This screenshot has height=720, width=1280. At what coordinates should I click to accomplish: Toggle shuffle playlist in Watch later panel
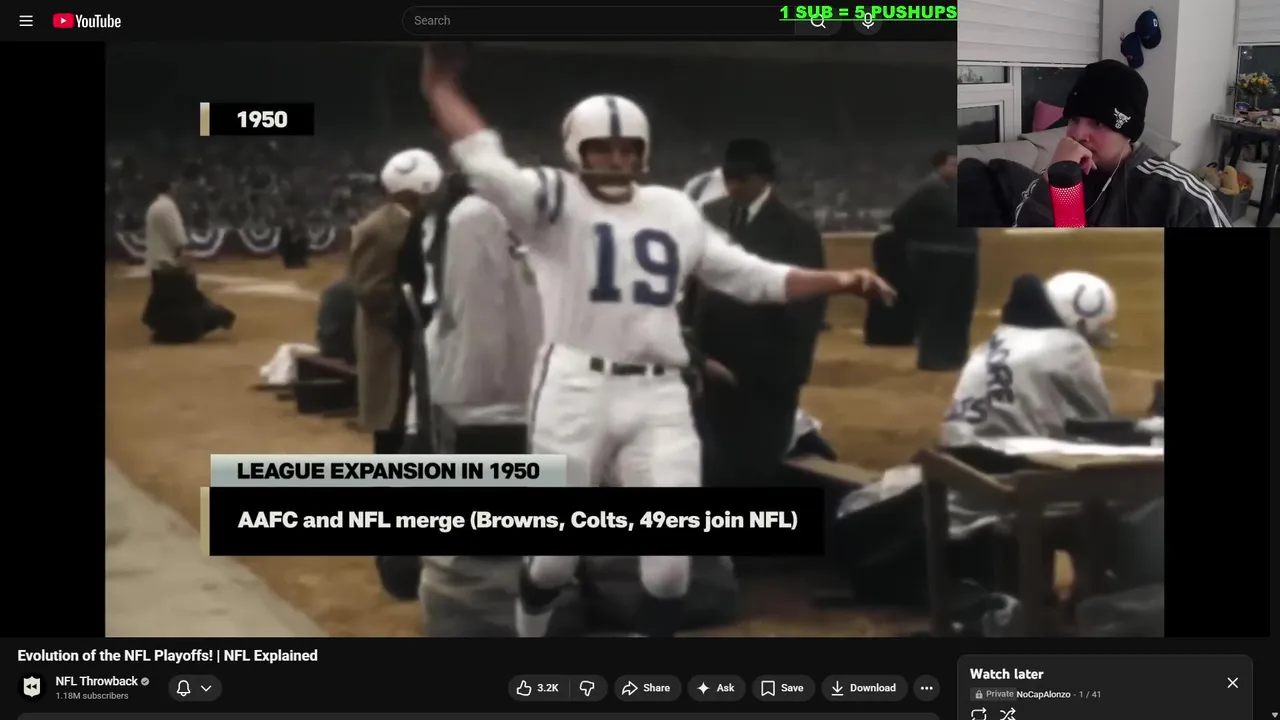tap(1008, 713)
